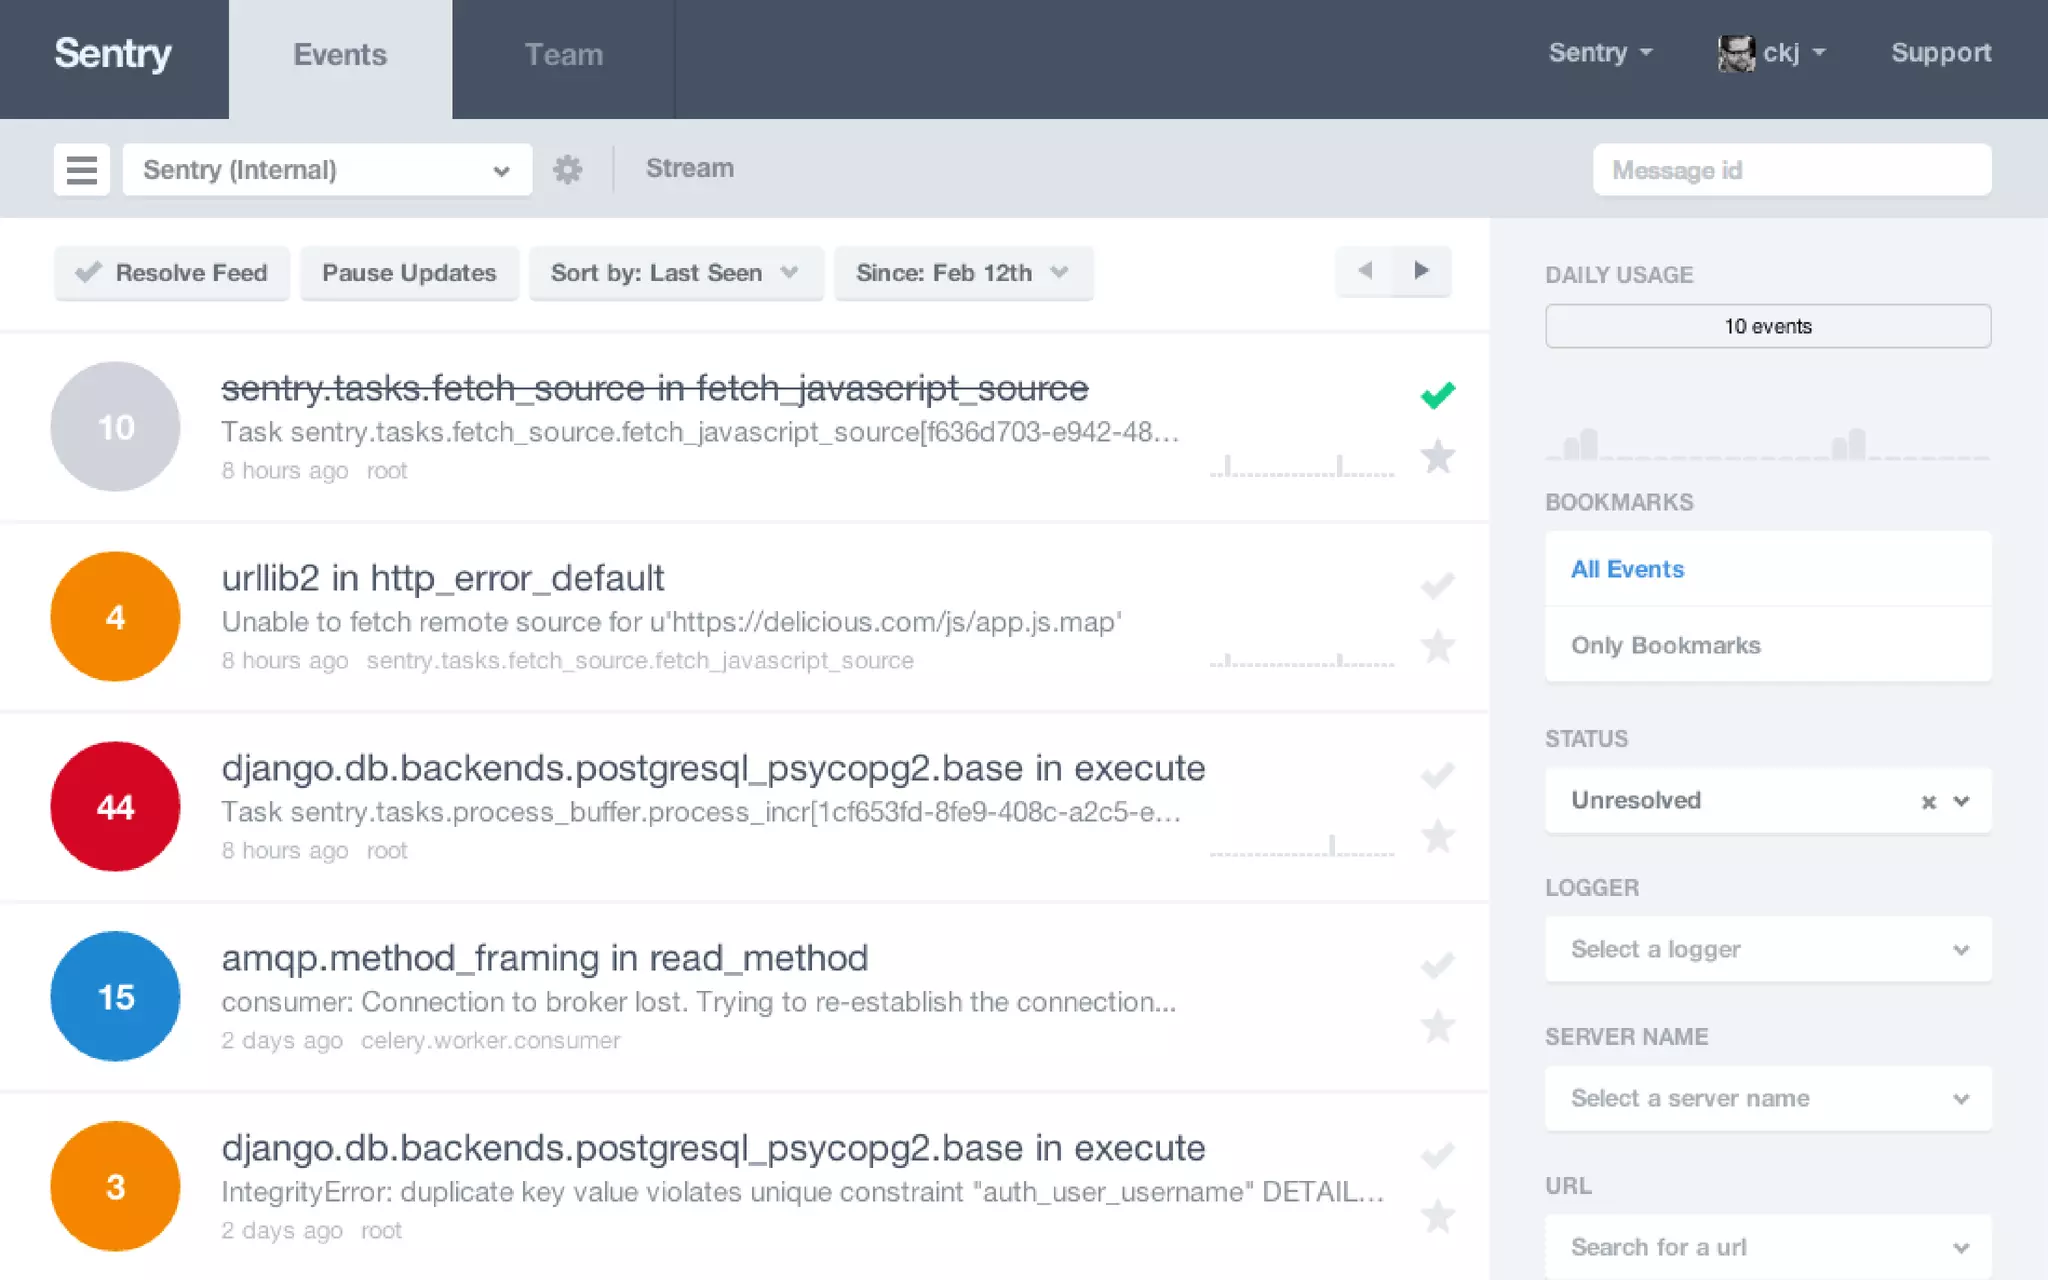The image size is (2048, 1280).
Task: Mark urllib2 http_error_default event as resolved
Action: 1437,585
